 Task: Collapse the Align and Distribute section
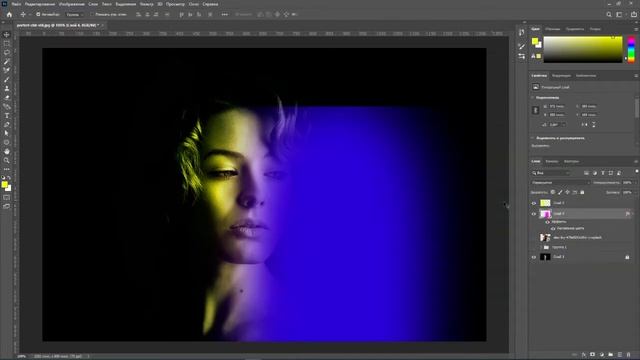click(533, 138)
